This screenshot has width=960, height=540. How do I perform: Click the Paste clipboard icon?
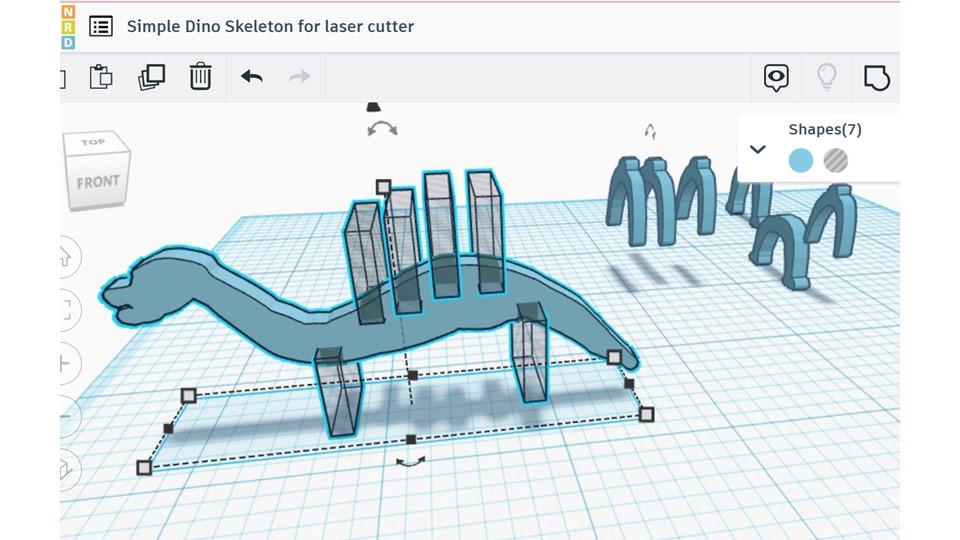coord(101,77)
